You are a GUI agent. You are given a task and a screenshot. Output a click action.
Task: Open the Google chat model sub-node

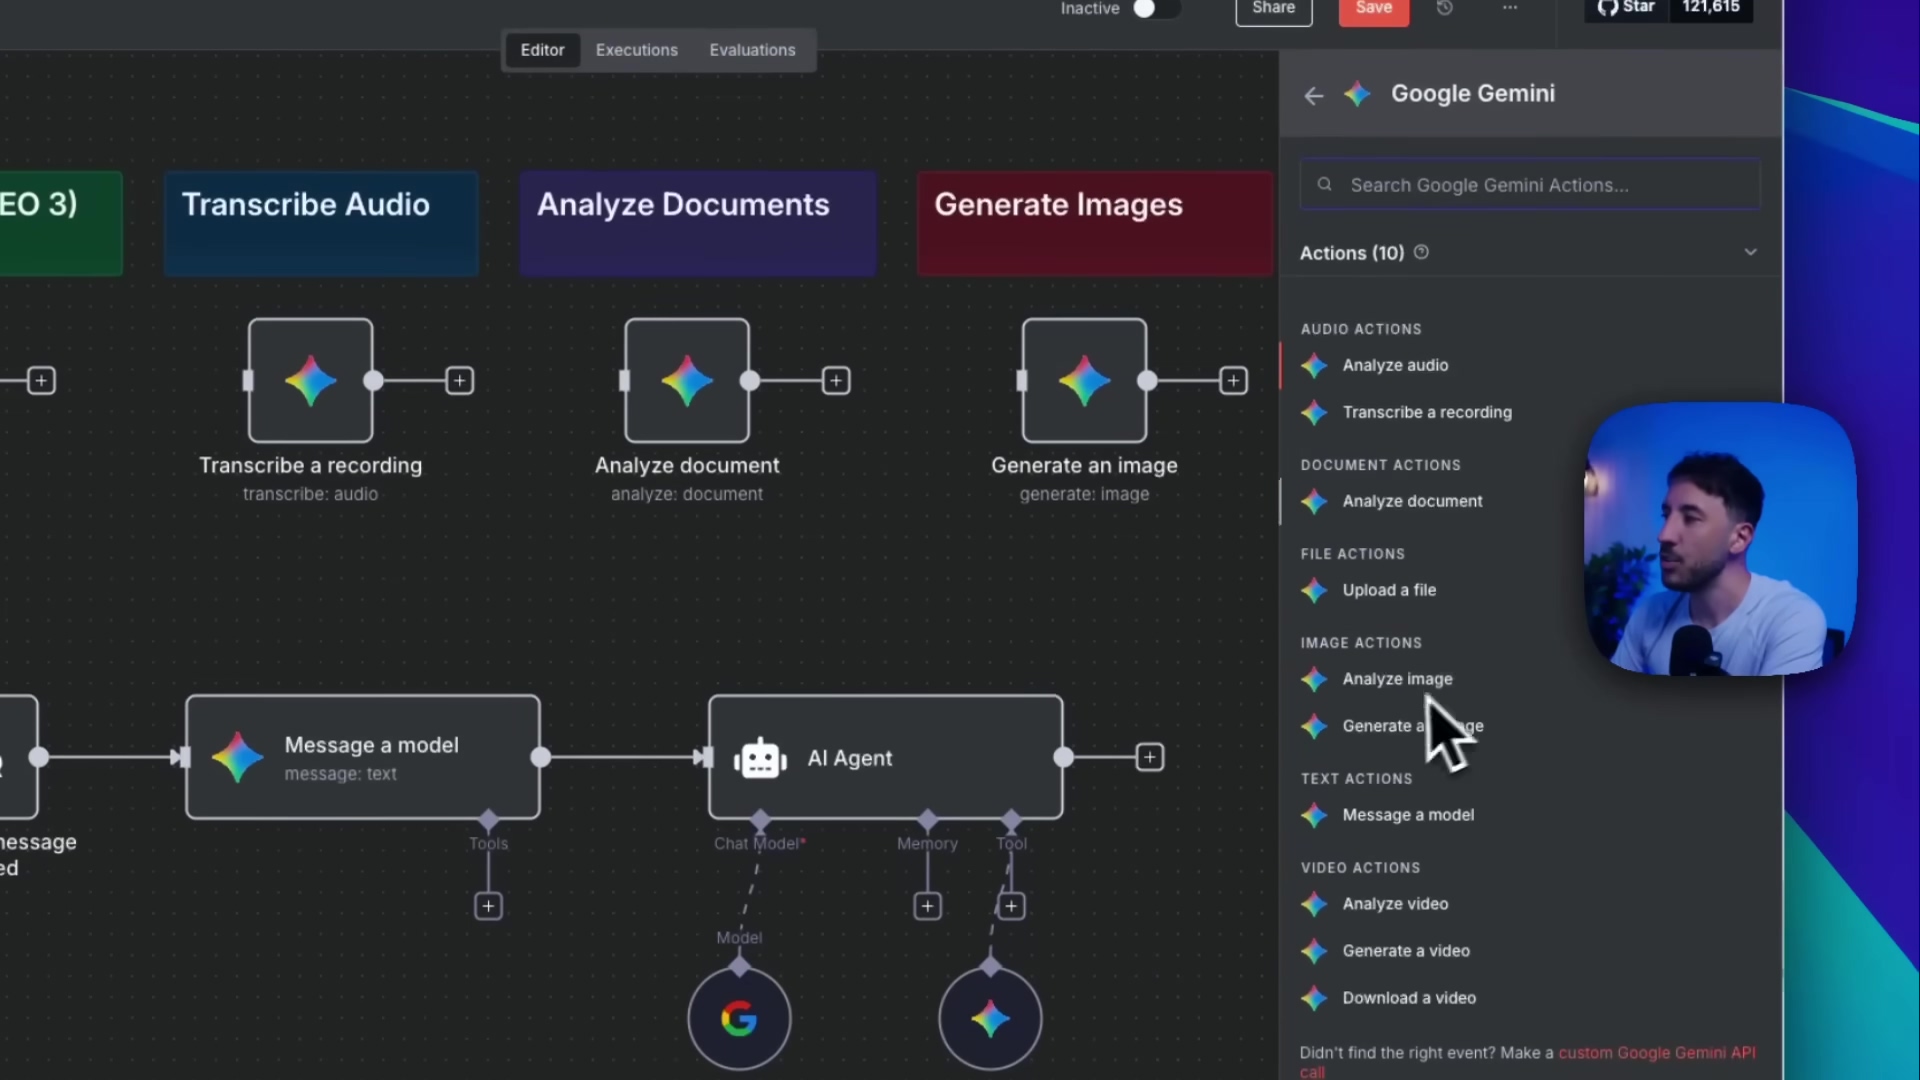[739, 1019]
